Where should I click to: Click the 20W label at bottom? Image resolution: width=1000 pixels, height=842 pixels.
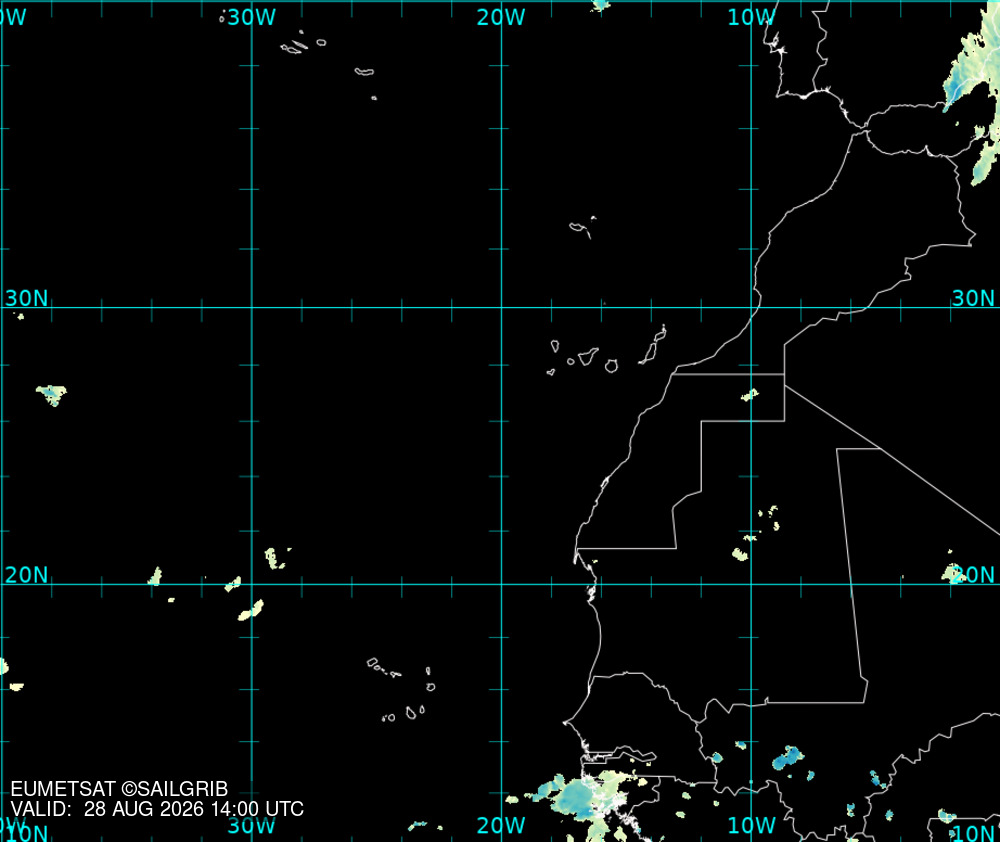pyautogui.click(x=501, y=825)
